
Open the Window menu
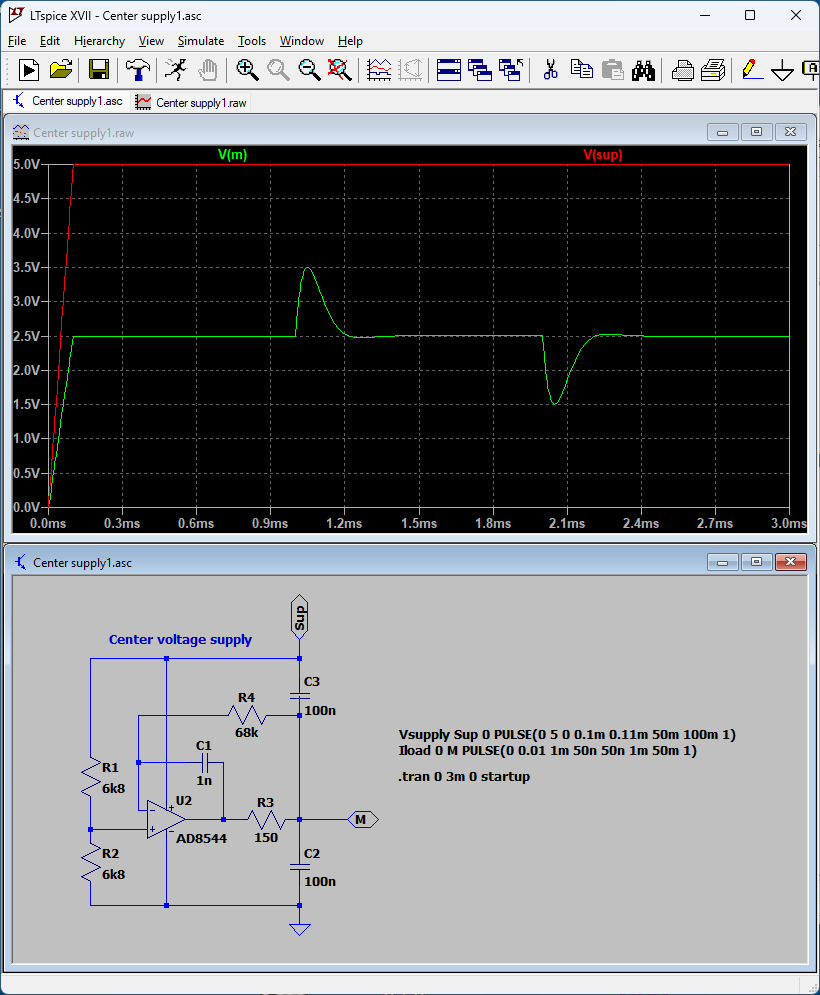click(302, 41)
